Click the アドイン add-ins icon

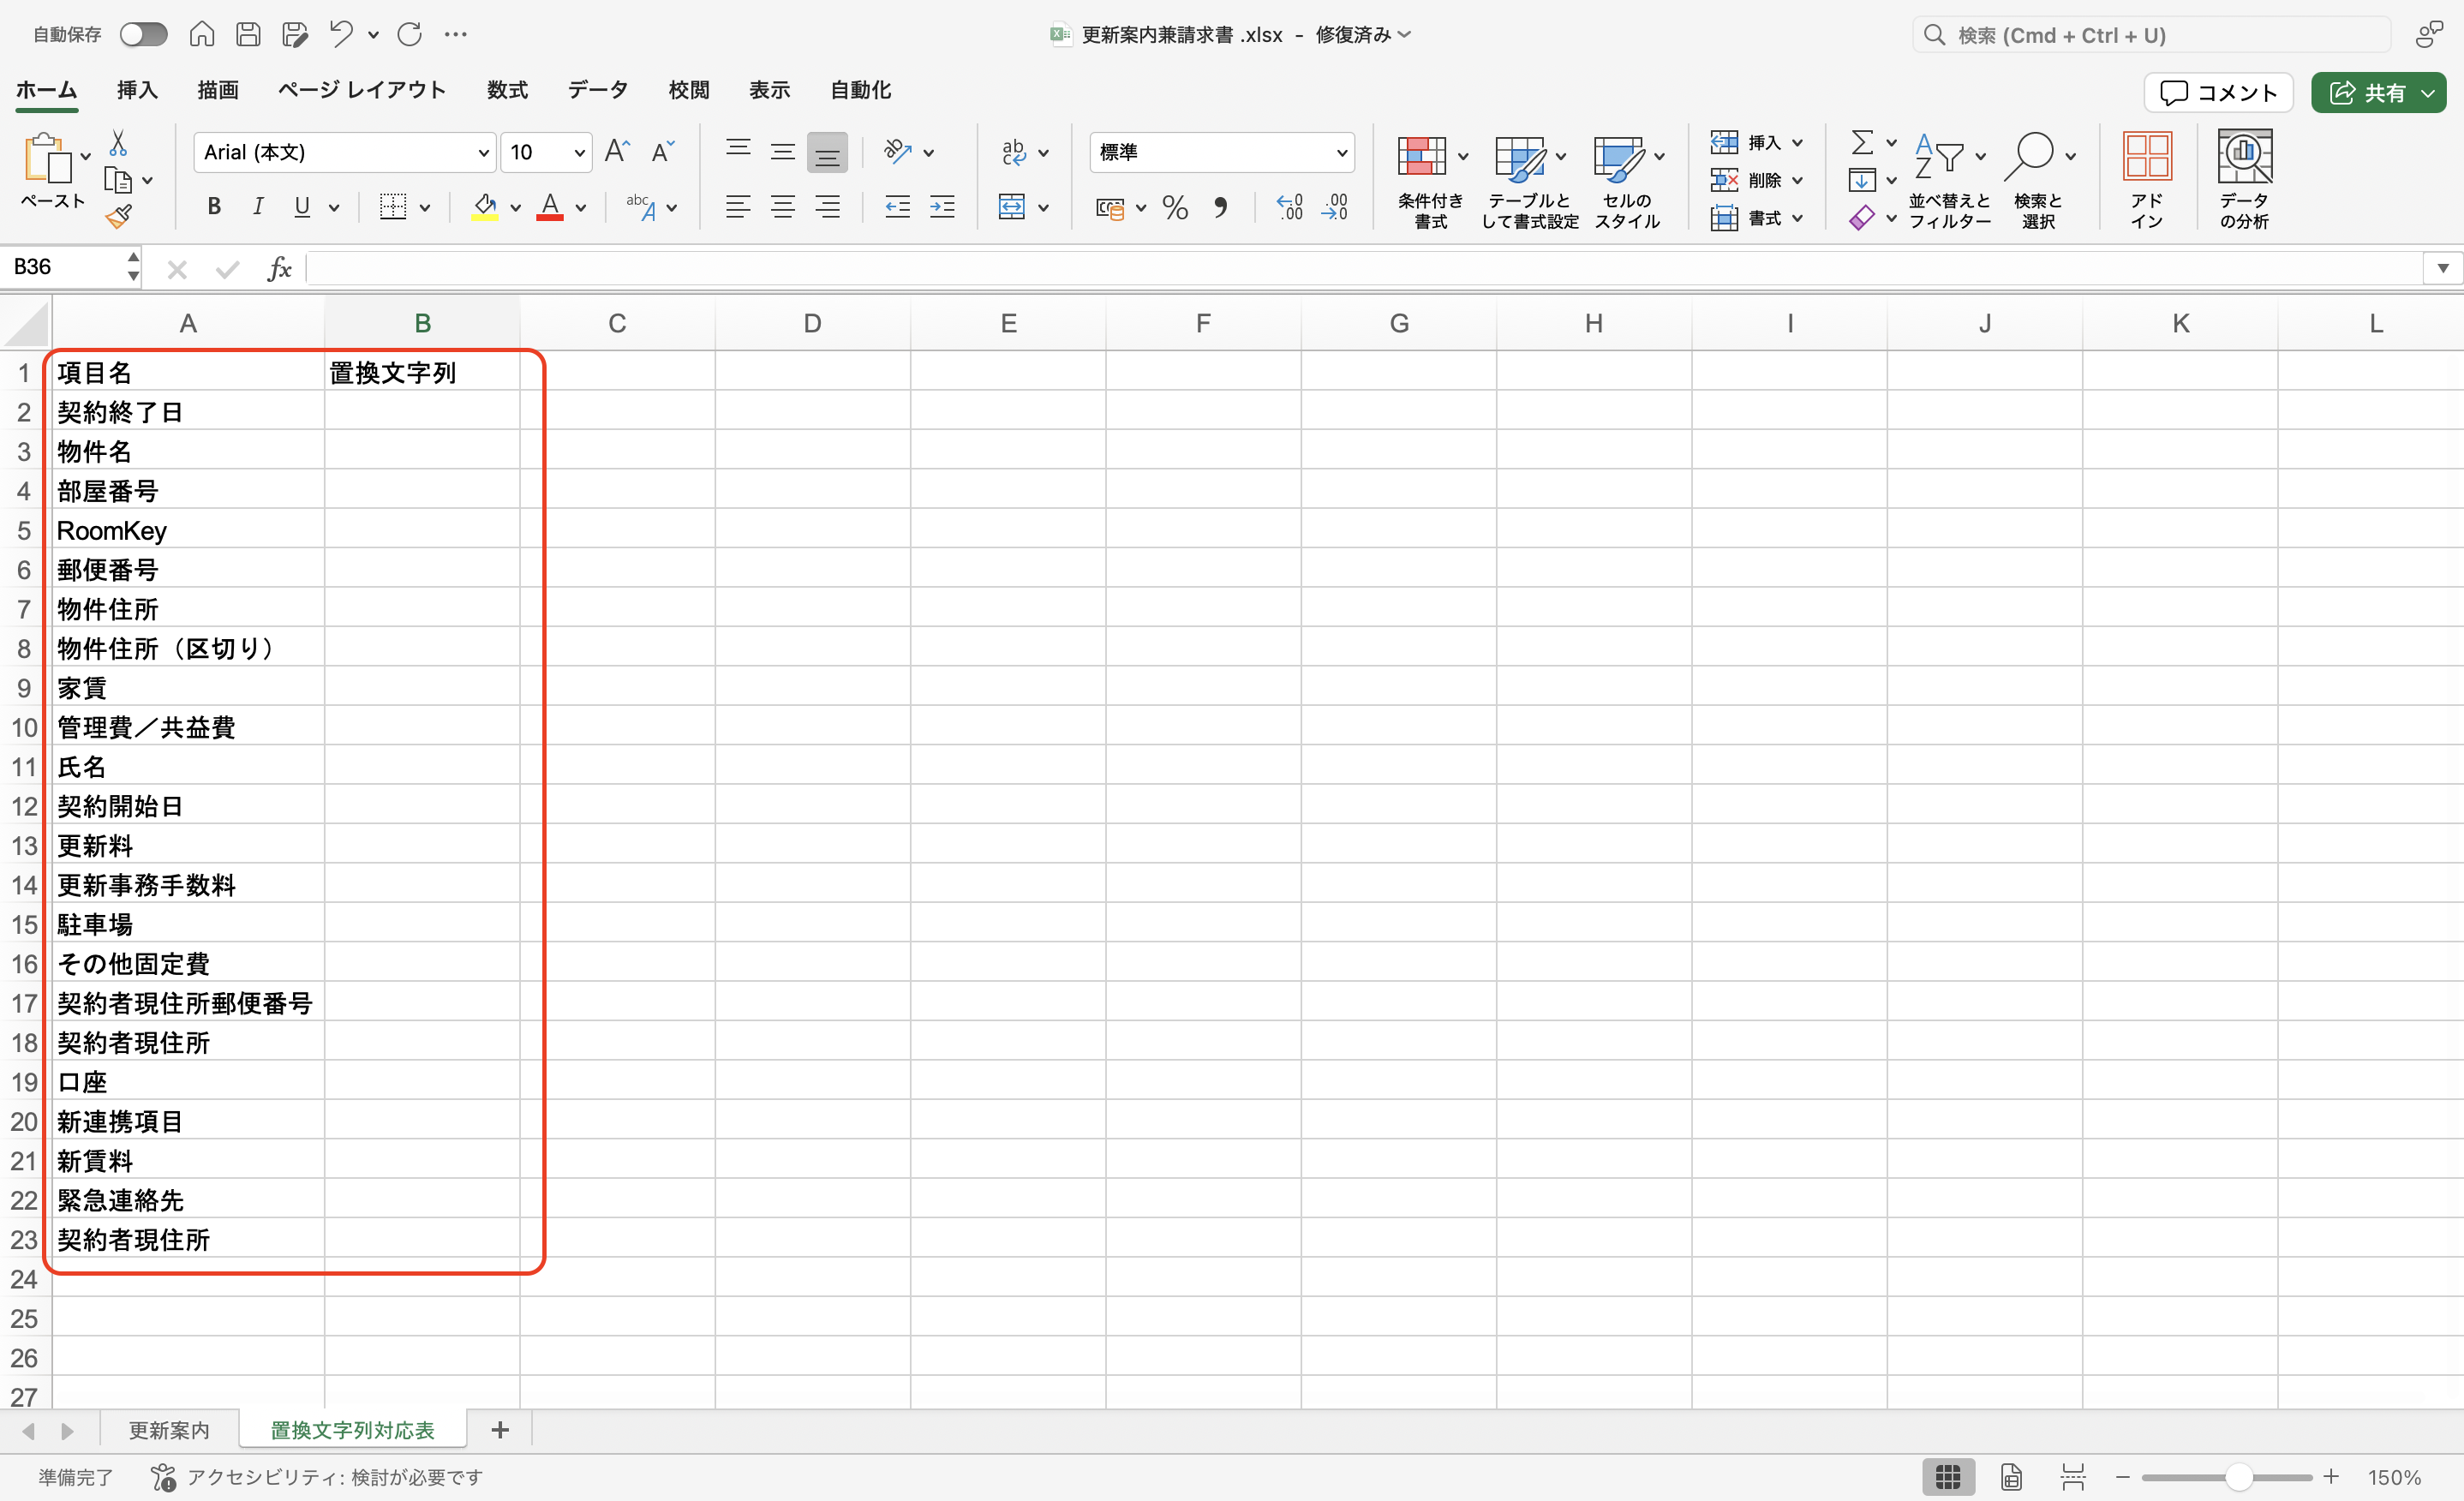pos(2146,182)
